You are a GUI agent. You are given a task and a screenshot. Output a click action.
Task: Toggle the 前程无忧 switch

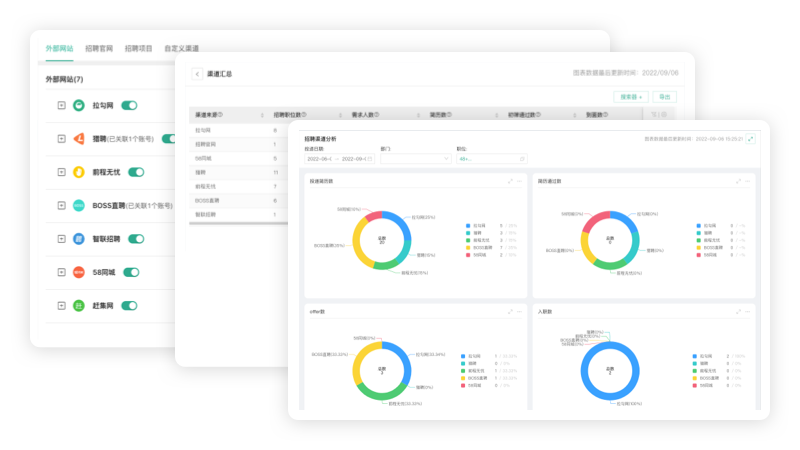136,172
